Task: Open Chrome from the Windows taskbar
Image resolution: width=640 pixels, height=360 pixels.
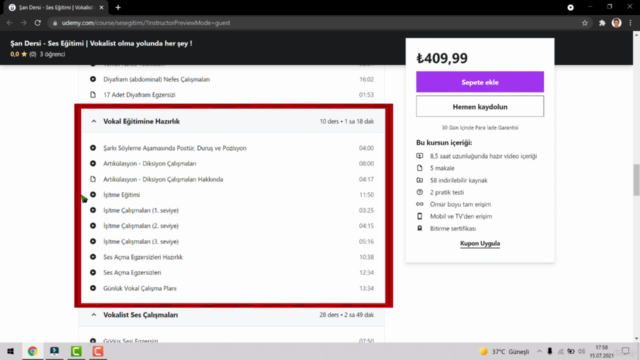Action: click(33, 351)
